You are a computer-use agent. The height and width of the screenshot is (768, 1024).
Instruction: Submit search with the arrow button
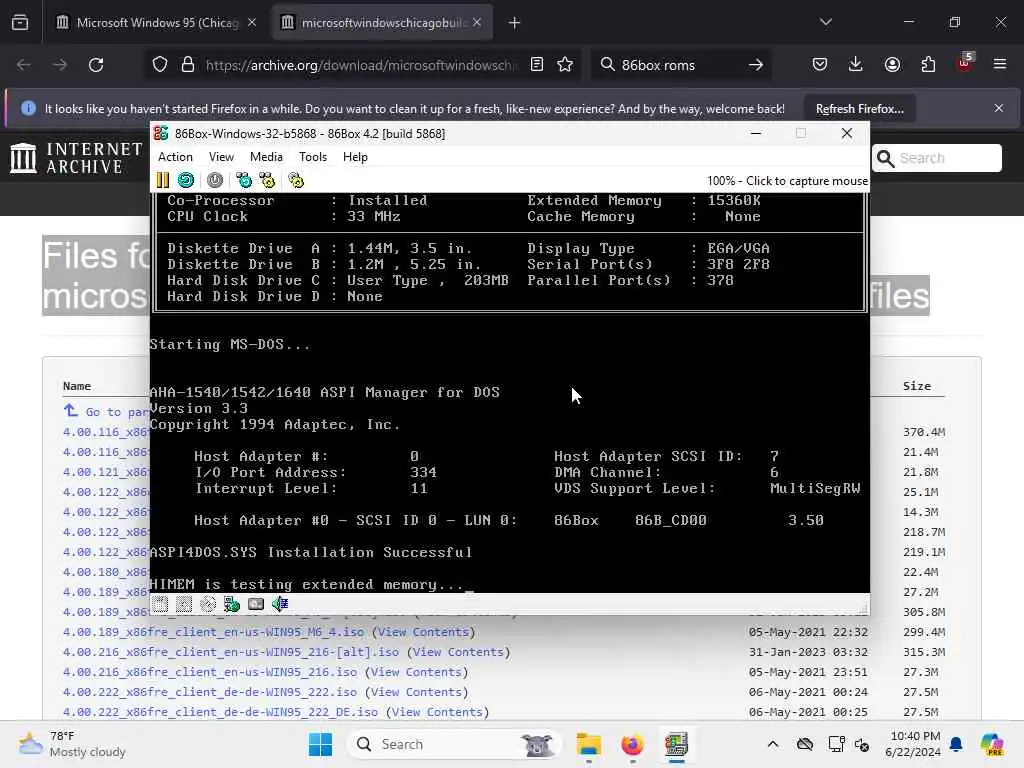pos(756,65)
